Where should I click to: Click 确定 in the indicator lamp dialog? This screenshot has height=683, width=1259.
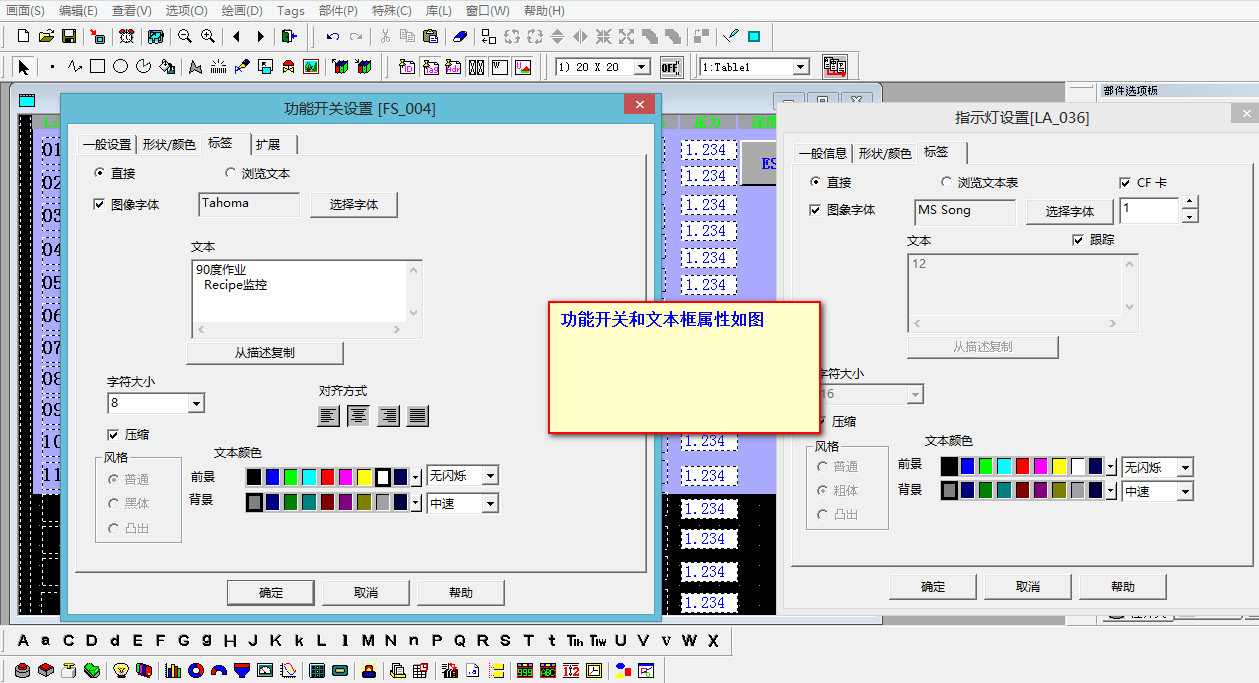(x=932, y=587)
